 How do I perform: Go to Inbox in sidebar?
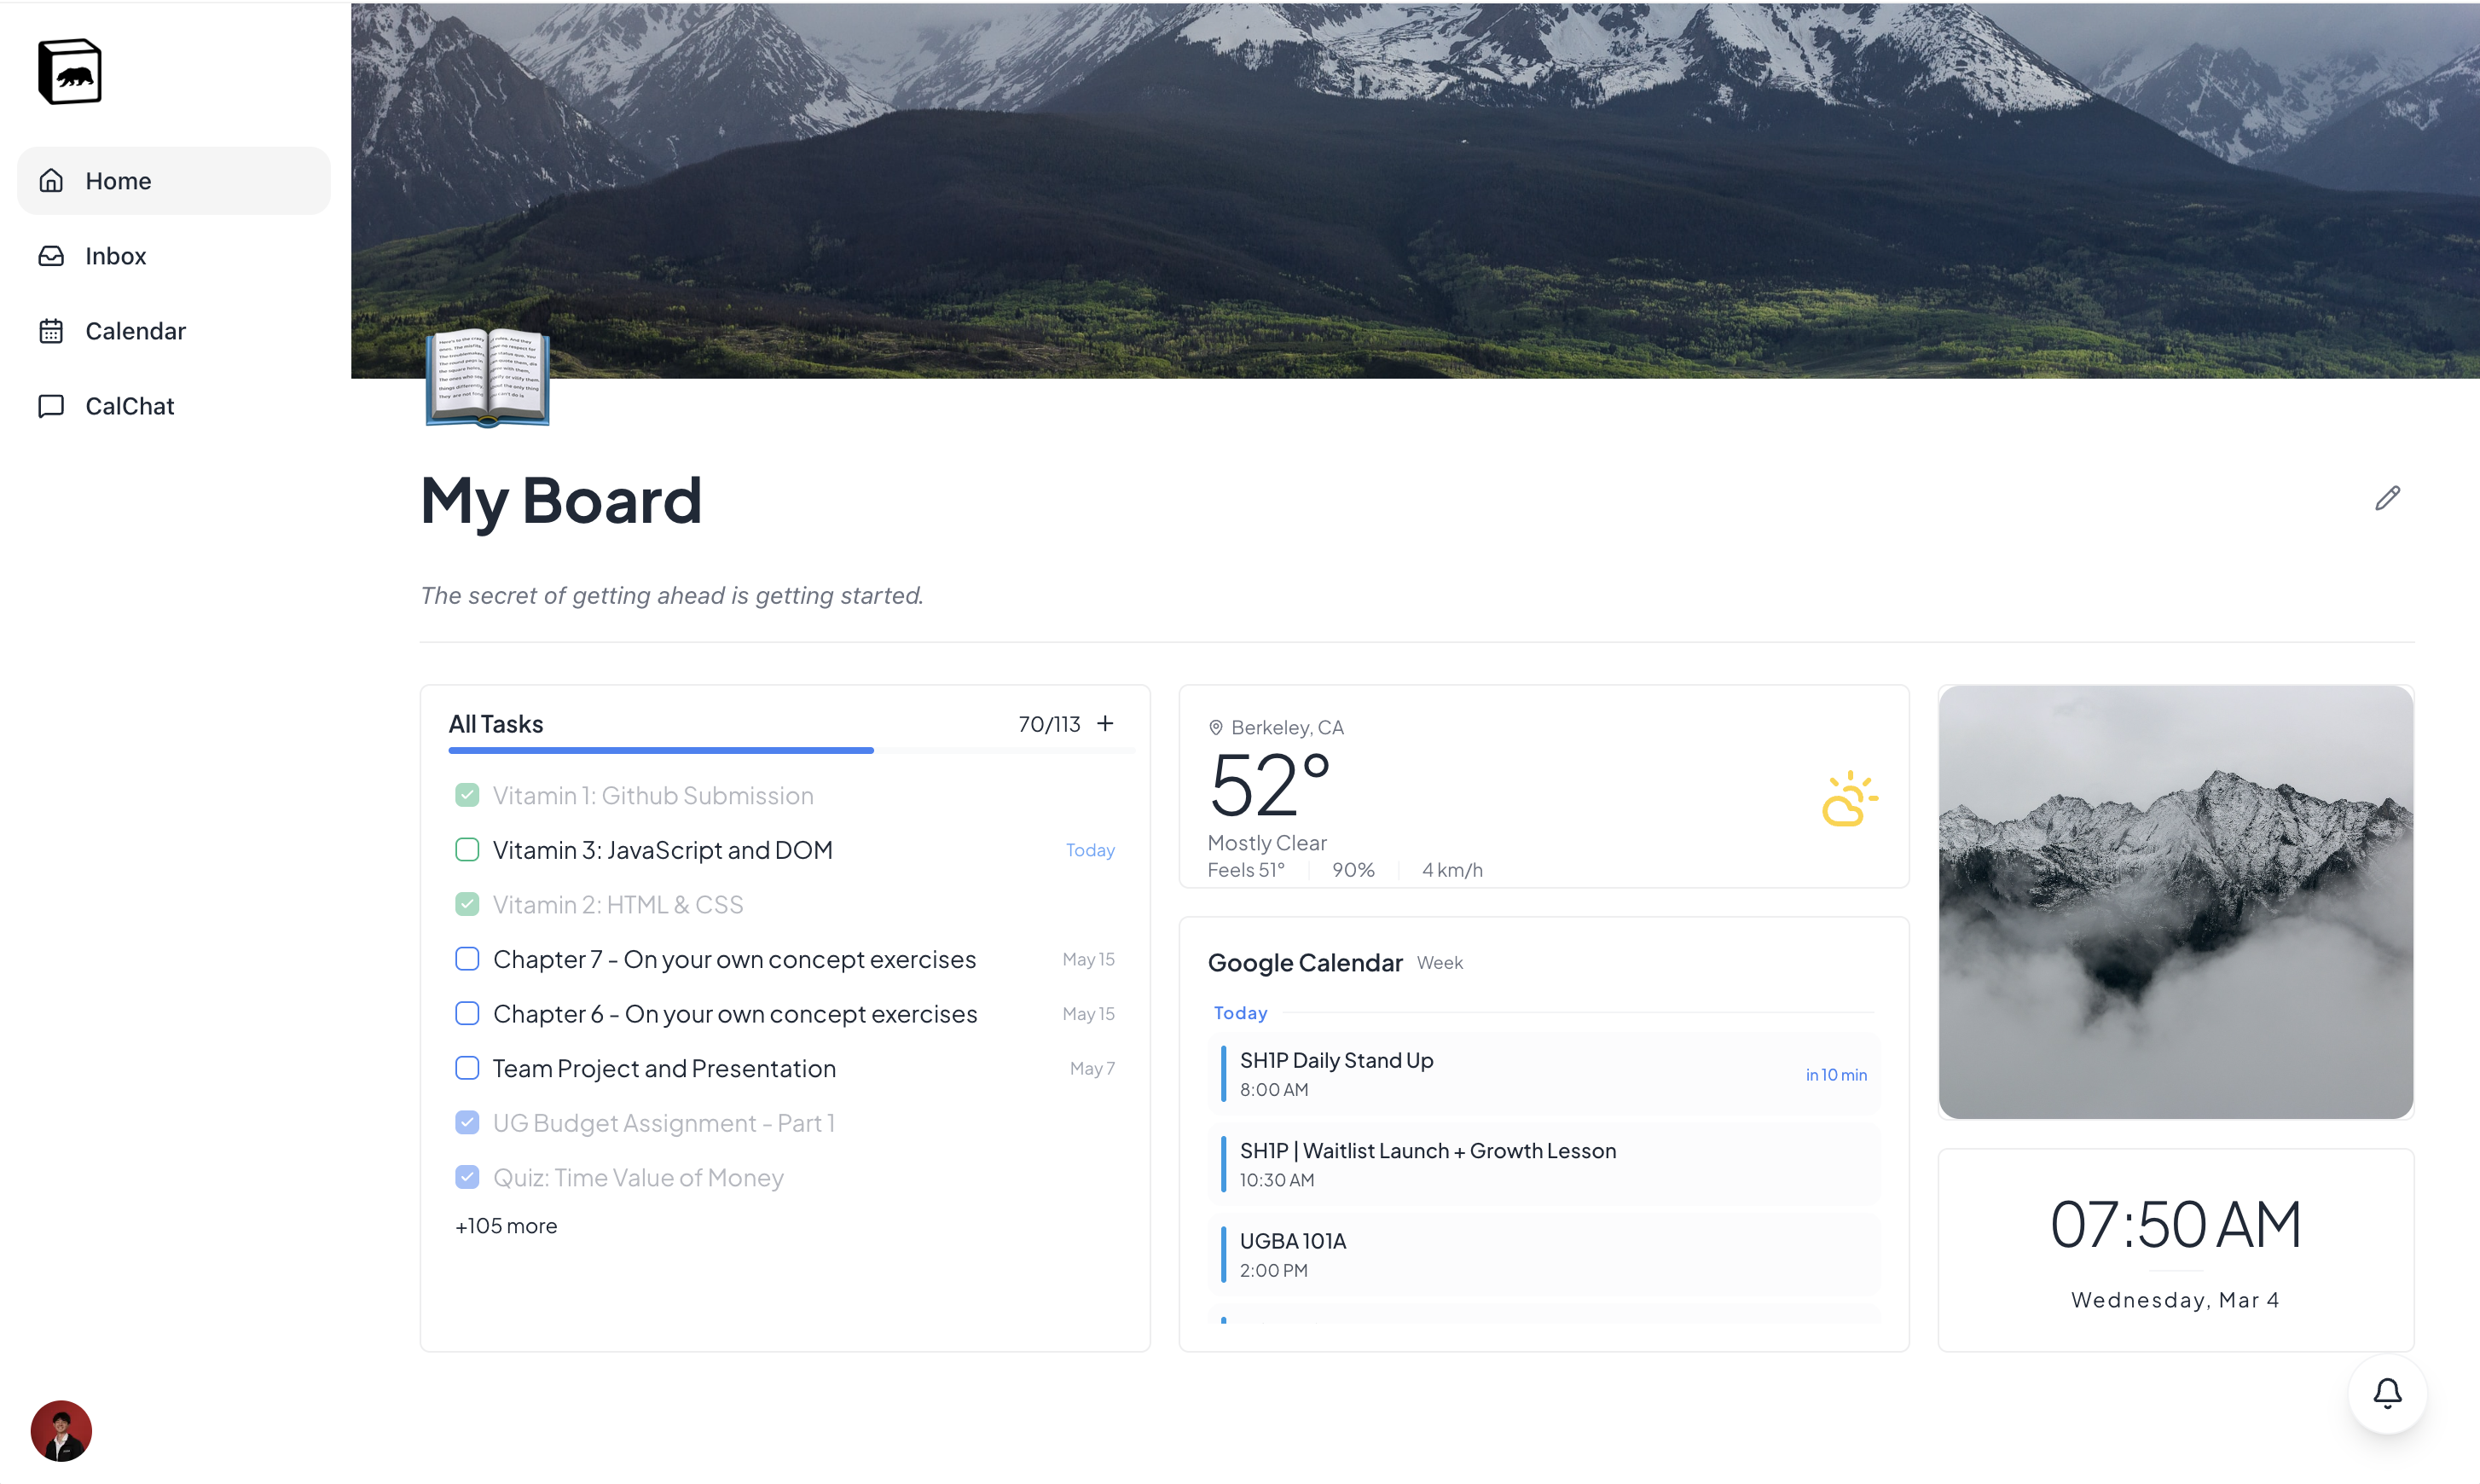(115, 256)
